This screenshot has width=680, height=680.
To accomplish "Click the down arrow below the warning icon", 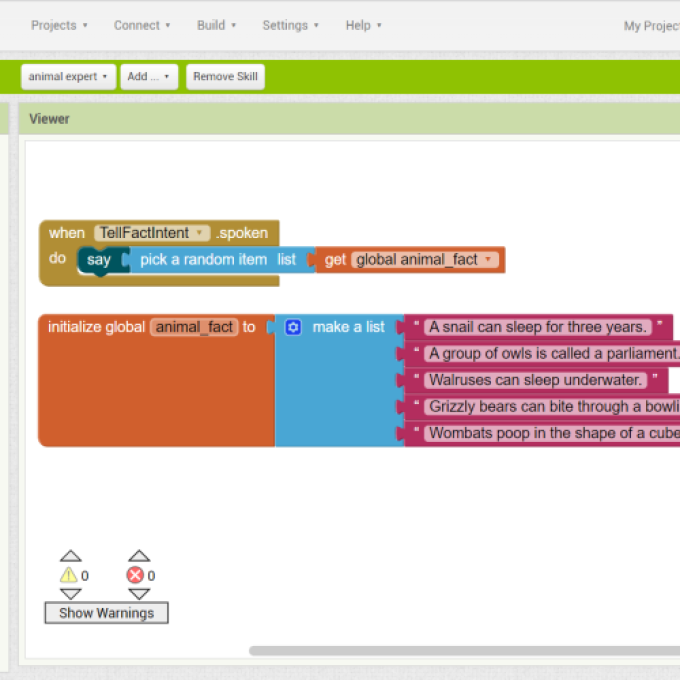I will click(69, 594).
